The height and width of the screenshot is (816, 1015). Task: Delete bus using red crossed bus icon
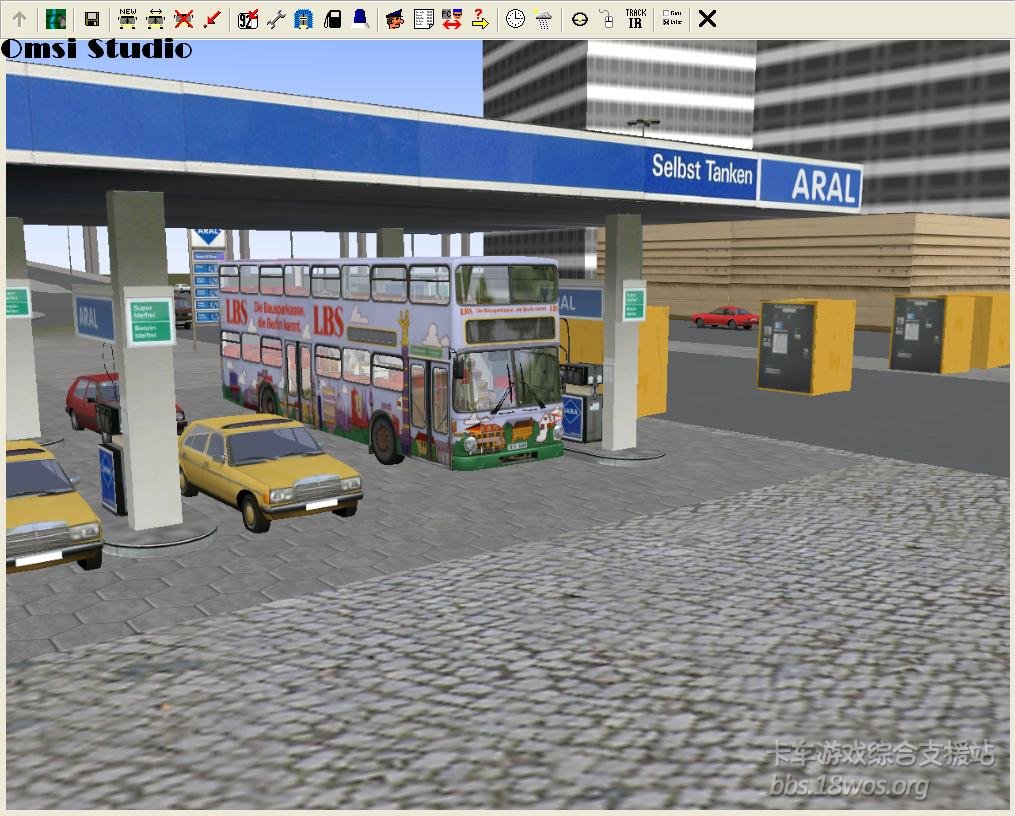184,19
